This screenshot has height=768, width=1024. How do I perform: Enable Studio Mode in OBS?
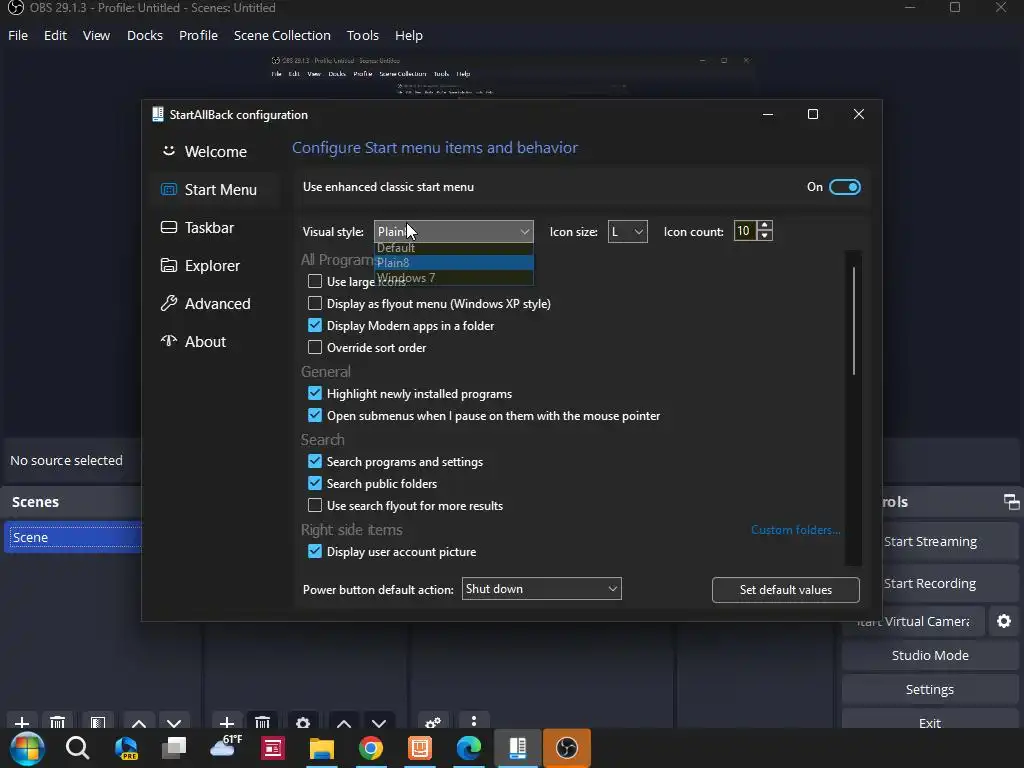tap(930, 655)
